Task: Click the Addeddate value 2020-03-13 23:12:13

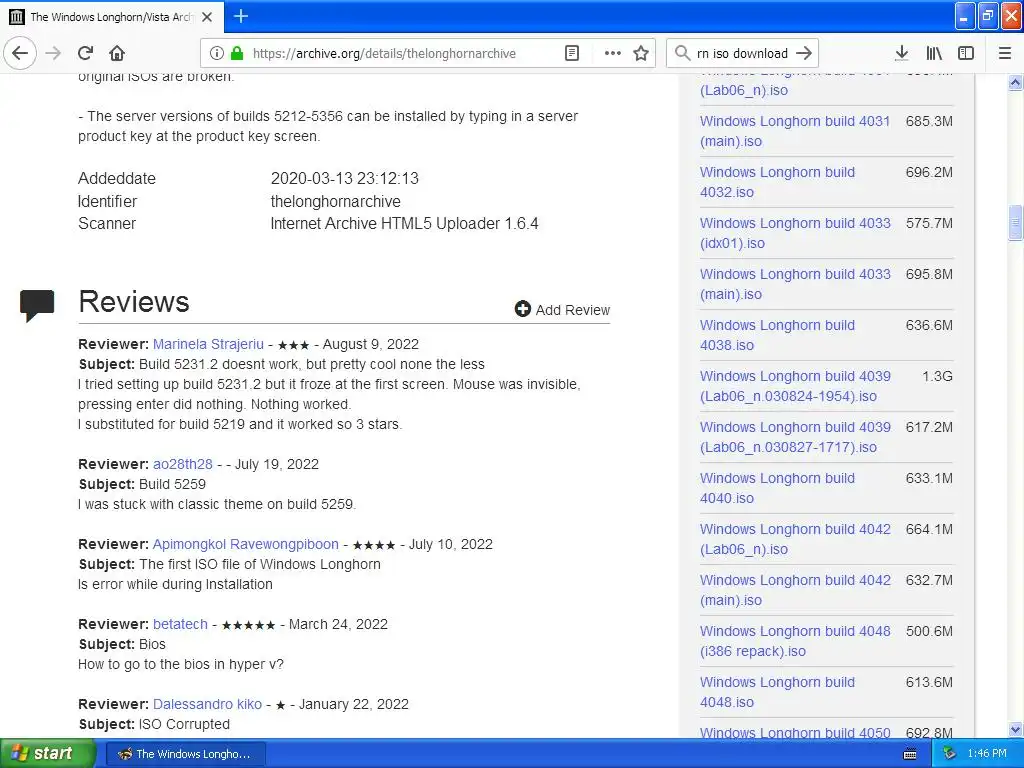Action: coord(345,178)
